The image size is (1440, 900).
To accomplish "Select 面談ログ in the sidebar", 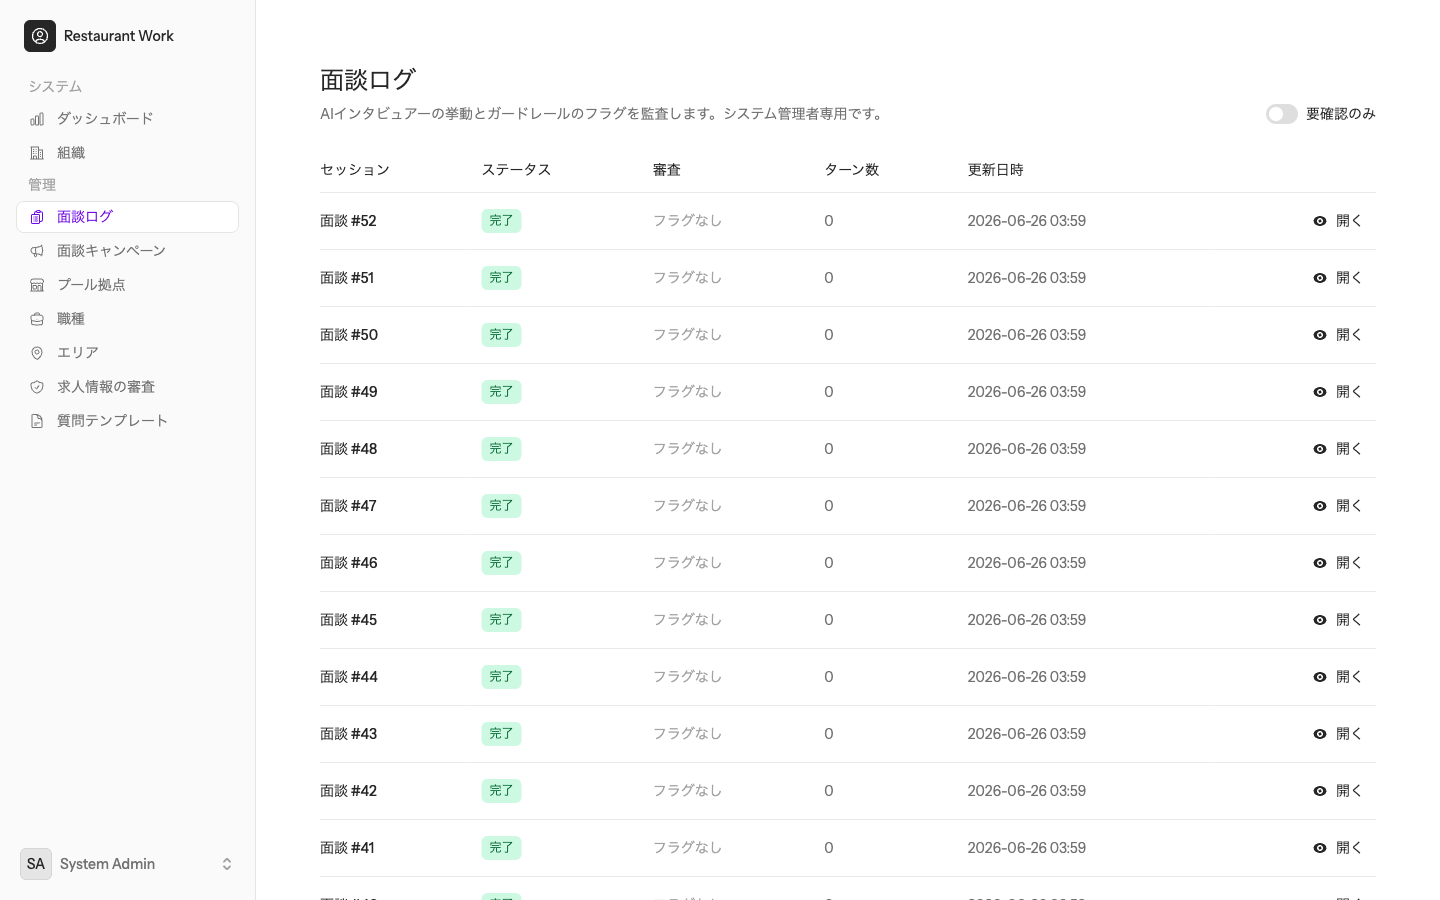I will tap(127, 217).
